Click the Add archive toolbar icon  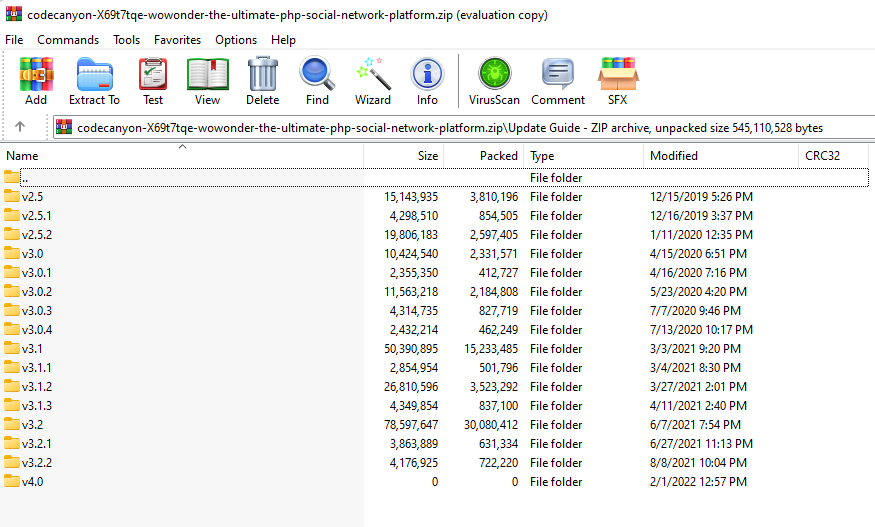(36, 81)
